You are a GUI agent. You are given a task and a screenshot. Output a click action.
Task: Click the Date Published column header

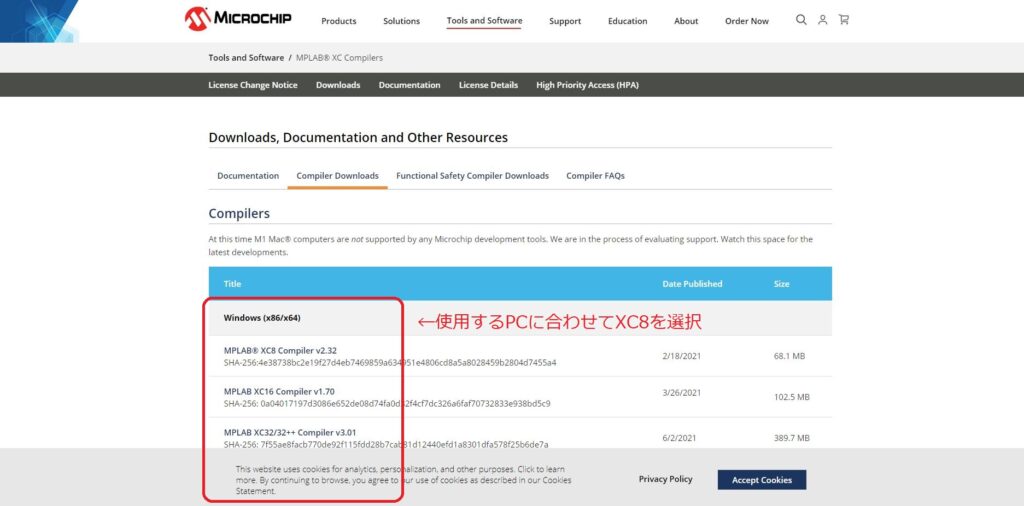(692, 284)
